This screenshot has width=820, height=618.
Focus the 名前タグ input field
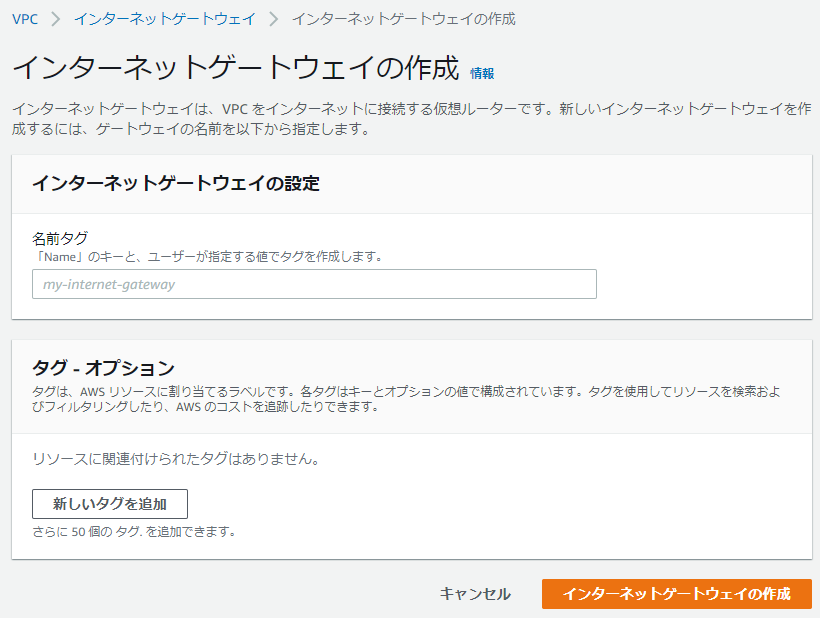314,284
